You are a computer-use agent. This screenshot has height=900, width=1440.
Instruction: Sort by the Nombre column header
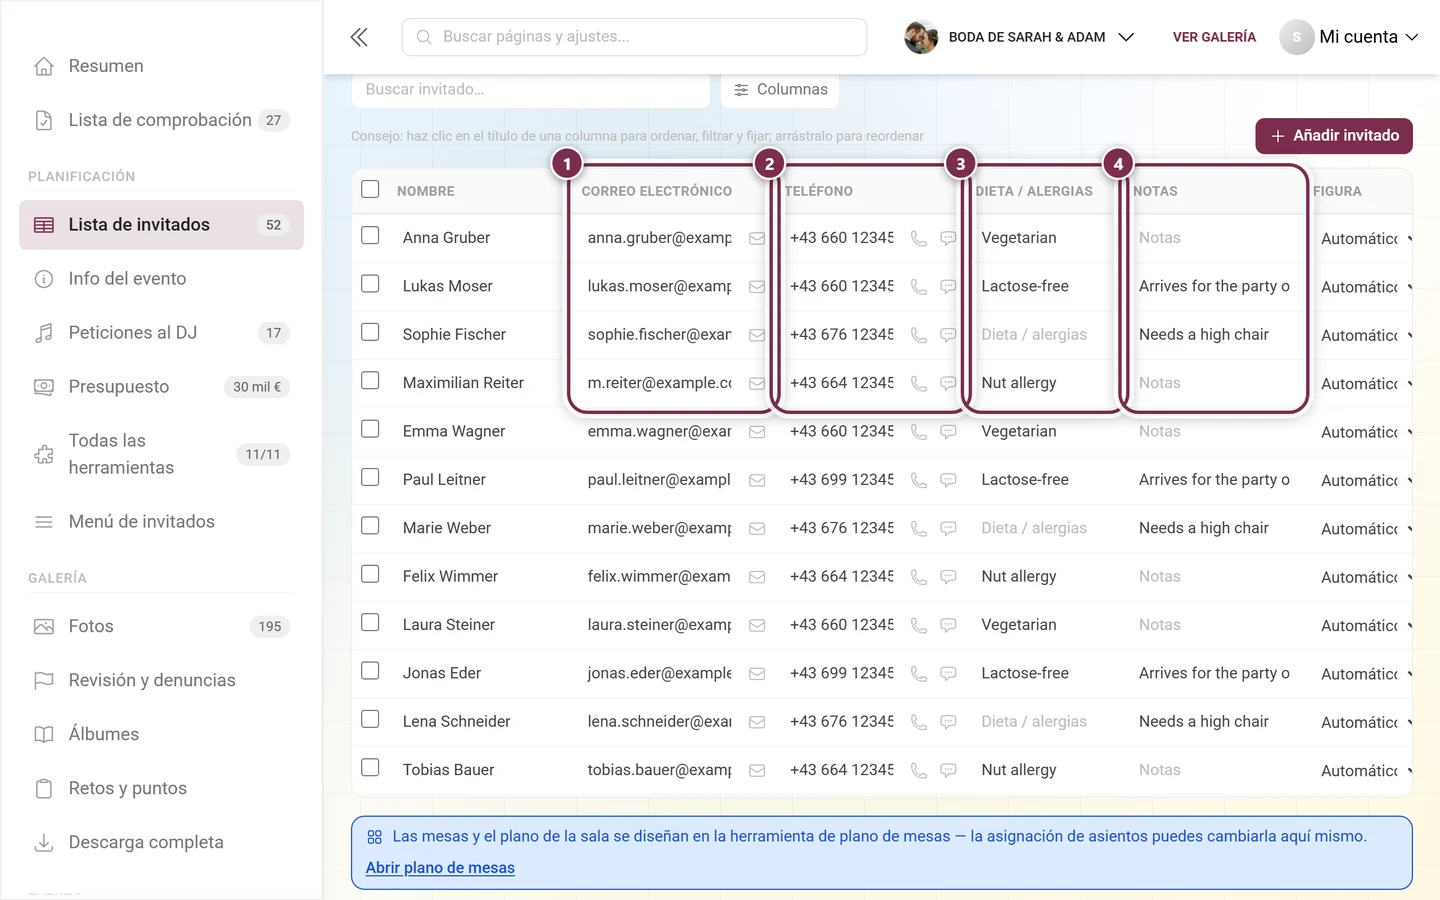426,191
